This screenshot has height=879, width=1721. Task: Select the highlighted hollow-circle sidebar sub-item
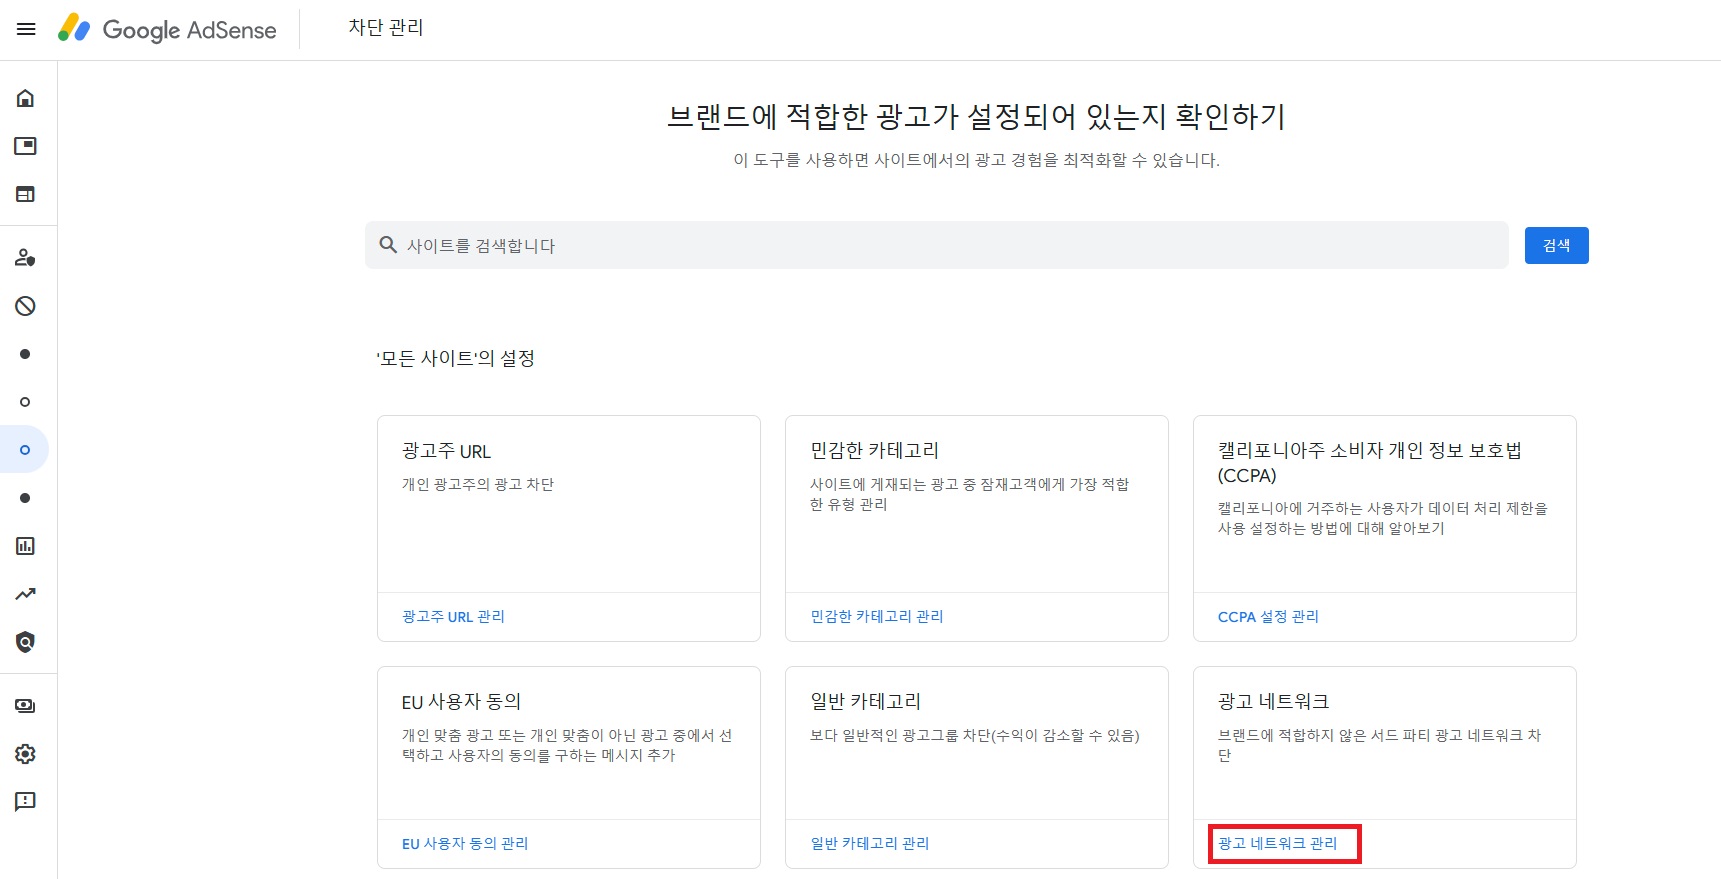pyautogui.click(x=25, y=450)
